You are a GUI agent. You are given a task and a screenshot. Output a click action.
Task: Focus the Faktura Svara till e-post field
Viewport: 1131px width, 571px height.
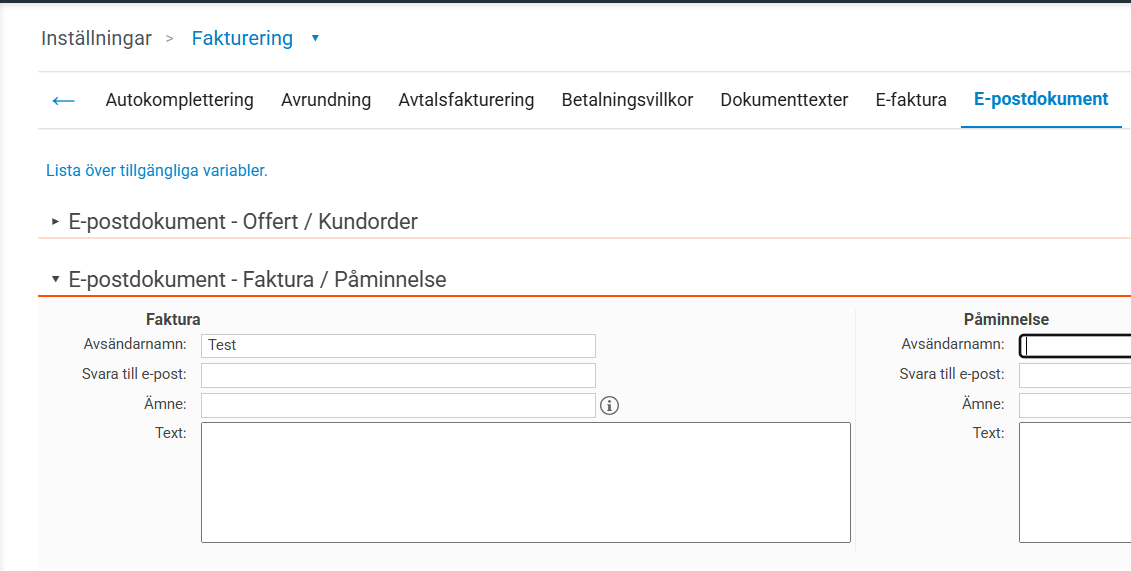pos(398,375)
